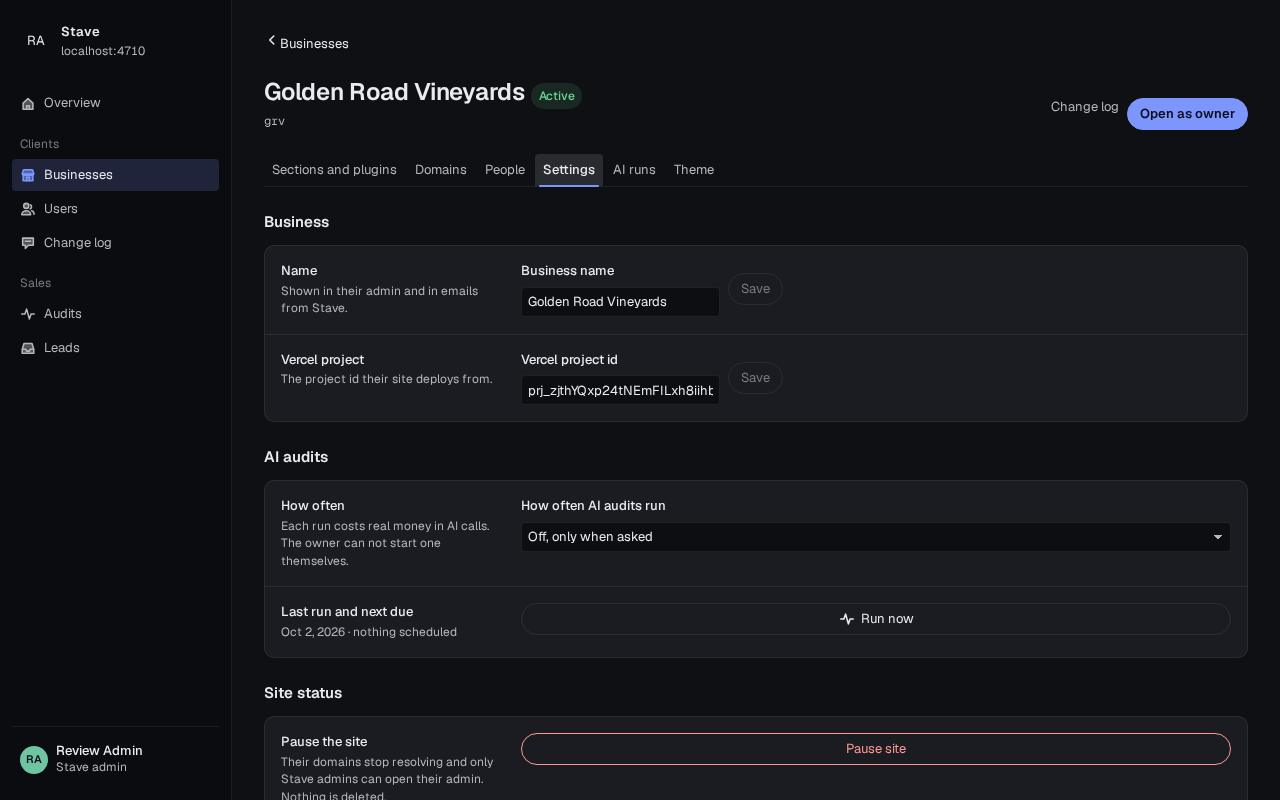Image resolution: width=1280 pixels, height=800 pixels.
Task: Open Overview in the sidebar
Action: (x=115, y=104)
